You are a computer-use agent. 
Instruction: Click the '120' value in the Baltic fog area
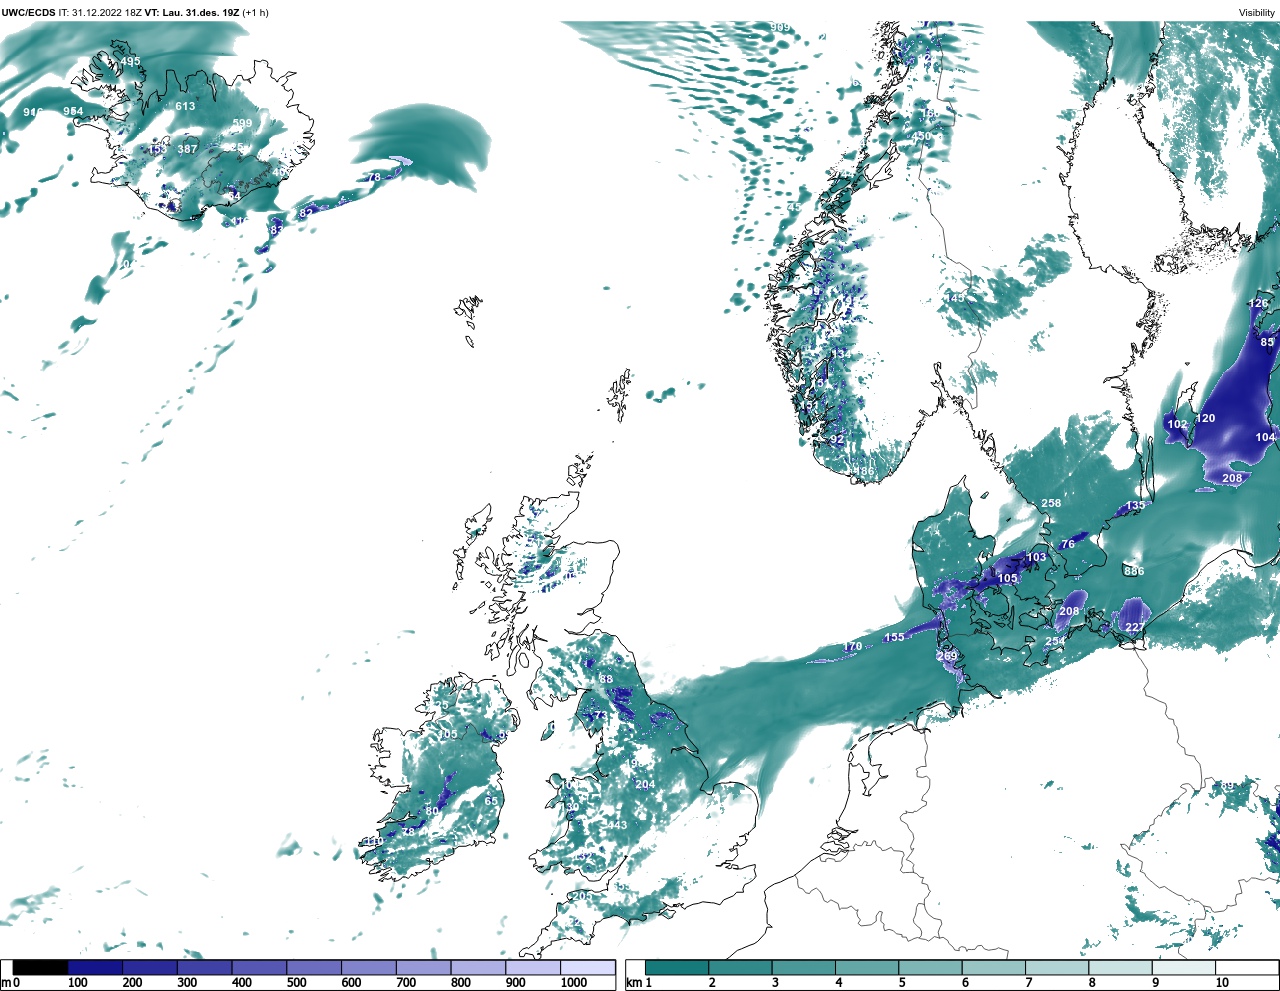click(x=1206, y=418)
